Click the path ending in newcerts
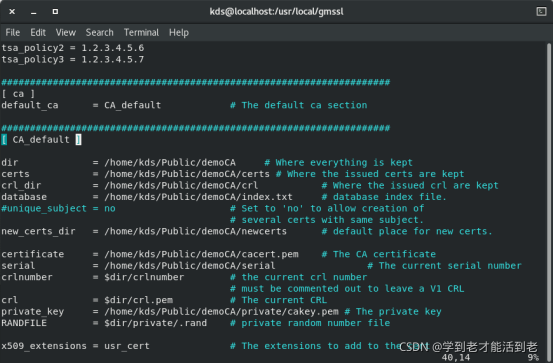Viewport: 554px width, 363px height. point(195,231)
